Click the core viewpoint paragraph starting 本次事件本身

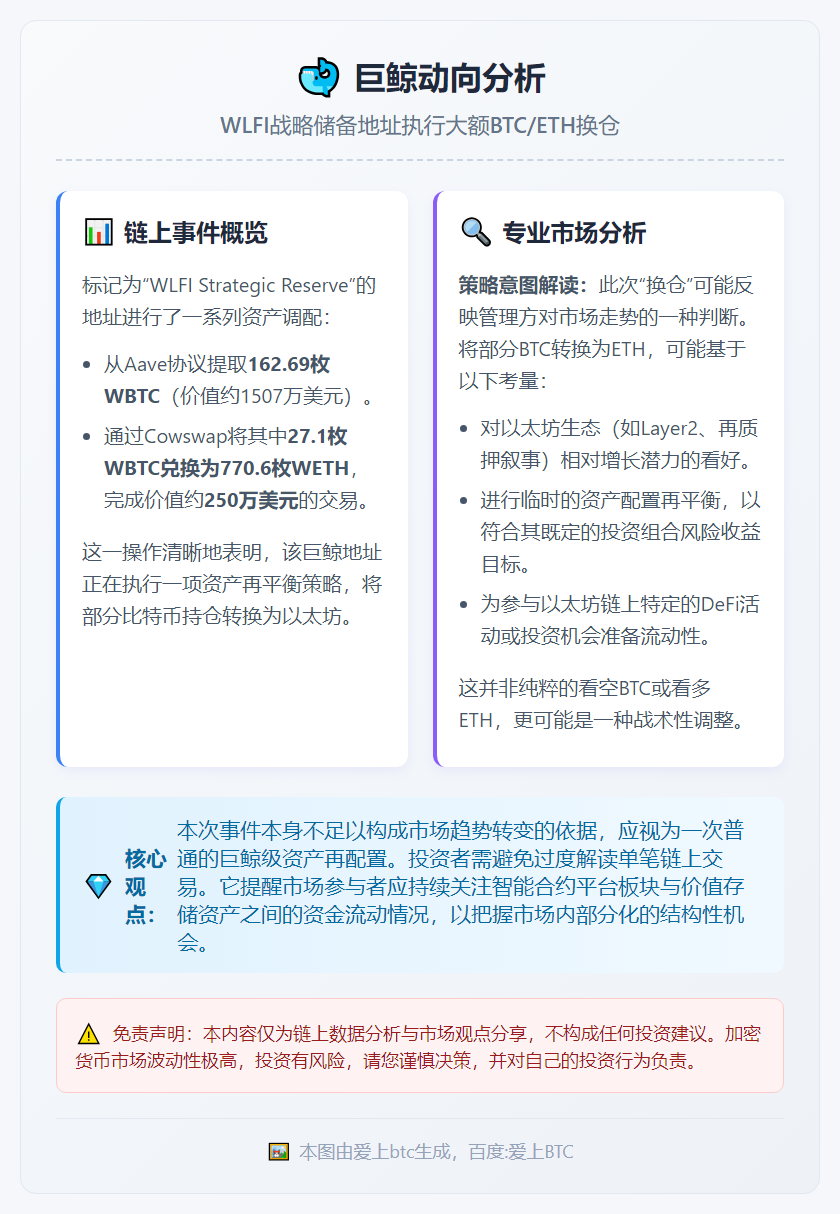coord(460,886)
